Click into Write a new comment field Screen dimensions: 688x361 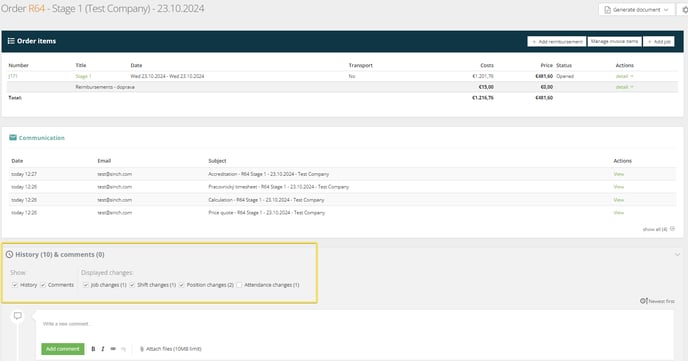tap(355, 324)
